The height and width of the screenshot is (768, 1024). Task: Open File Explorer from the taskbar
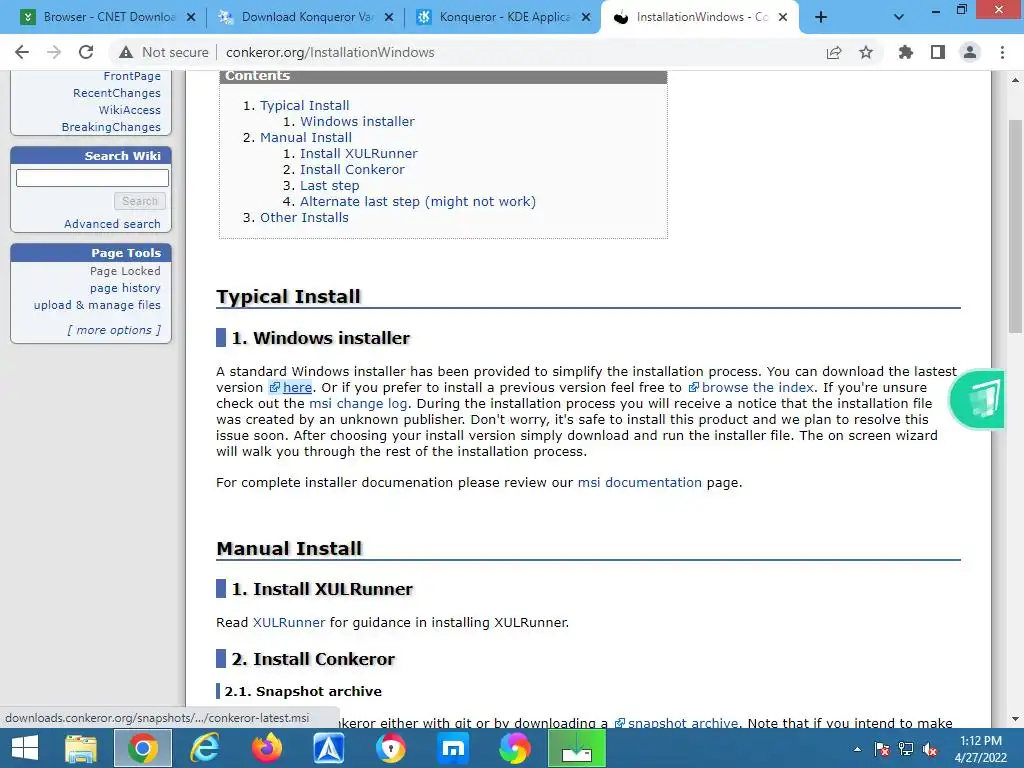click(x=81, y=748)
